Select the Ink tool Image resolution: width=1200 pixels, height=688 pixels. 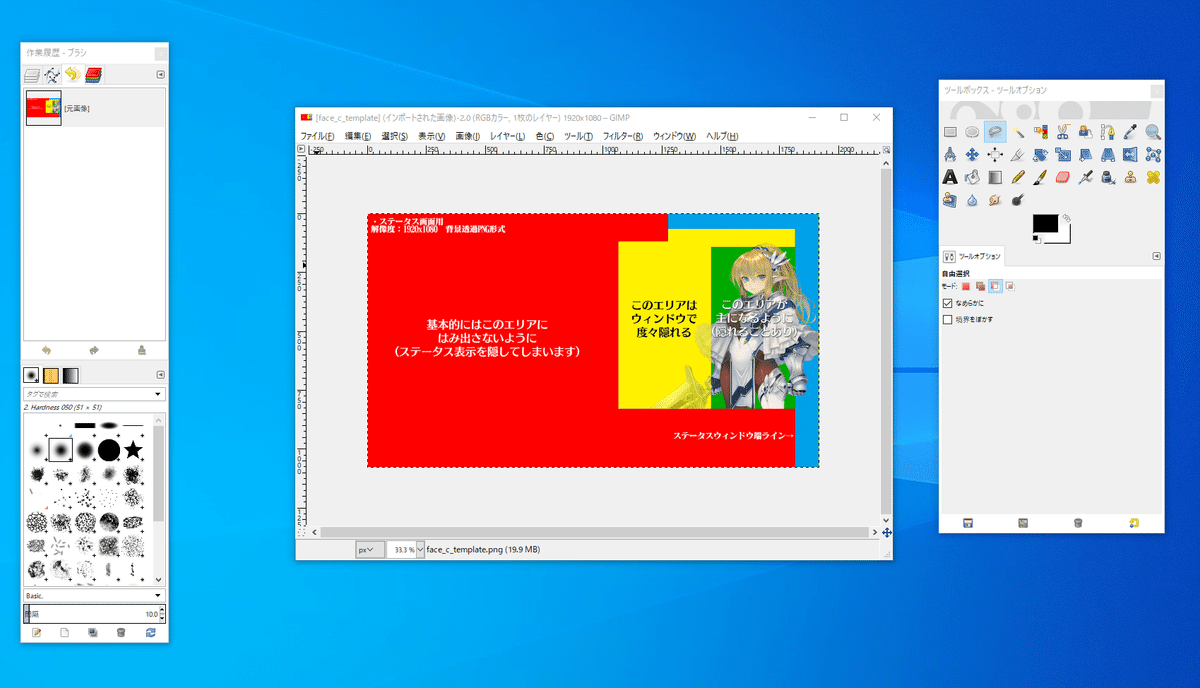coord(1108,177)
